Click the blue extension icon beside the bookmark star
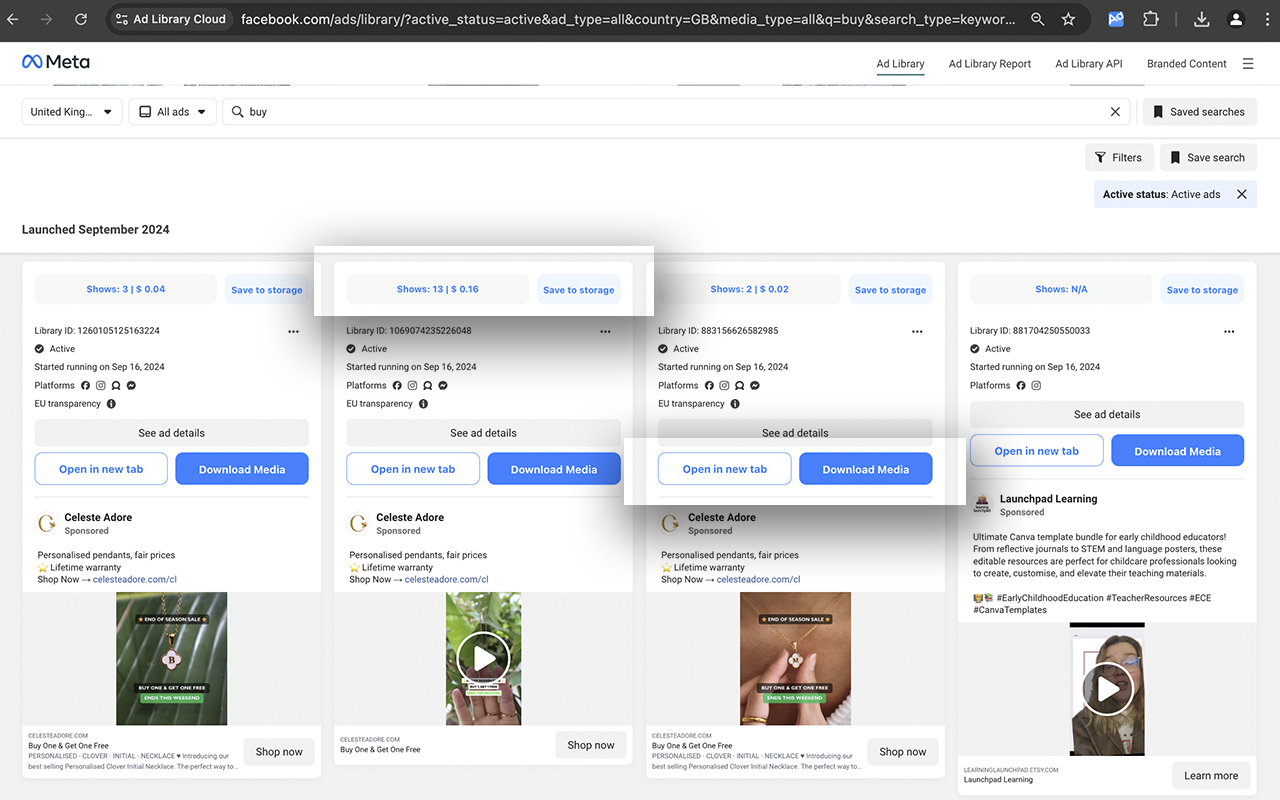The height and width of the screenshot is (800, 1280). 1117,19
